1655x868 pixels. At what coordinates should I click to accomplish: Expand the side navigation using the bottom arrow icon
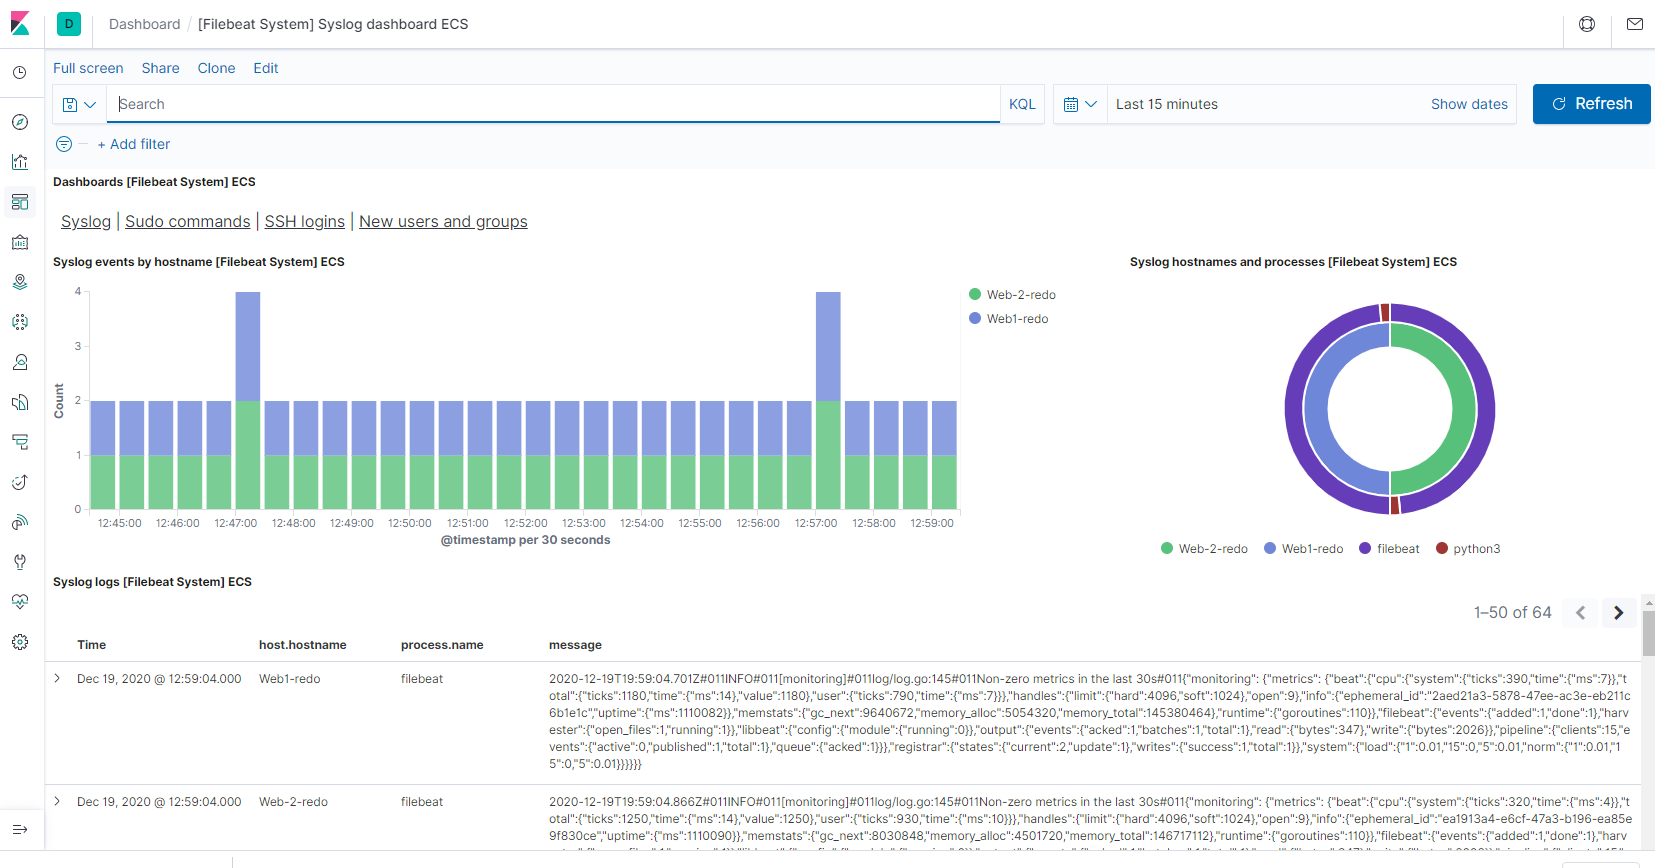20,829
